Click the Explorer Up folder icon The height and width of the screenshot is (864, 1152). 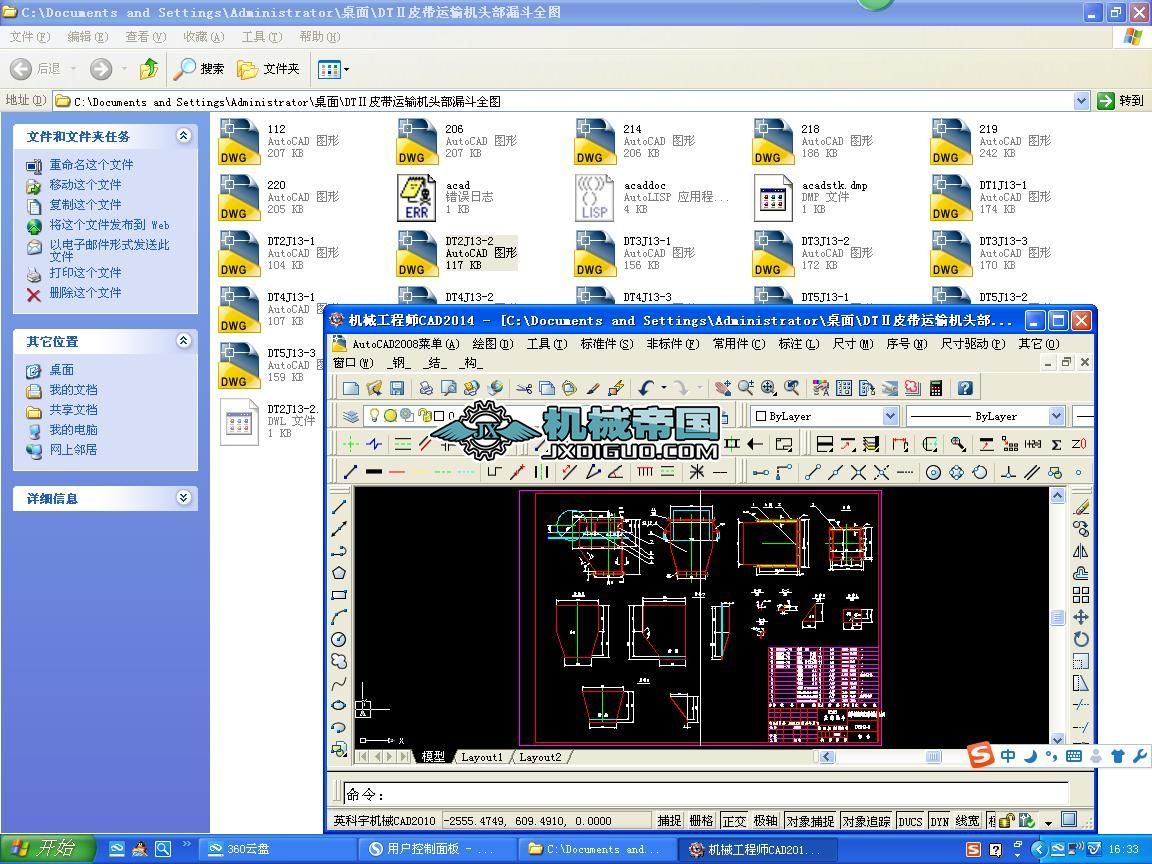point(149,69)
